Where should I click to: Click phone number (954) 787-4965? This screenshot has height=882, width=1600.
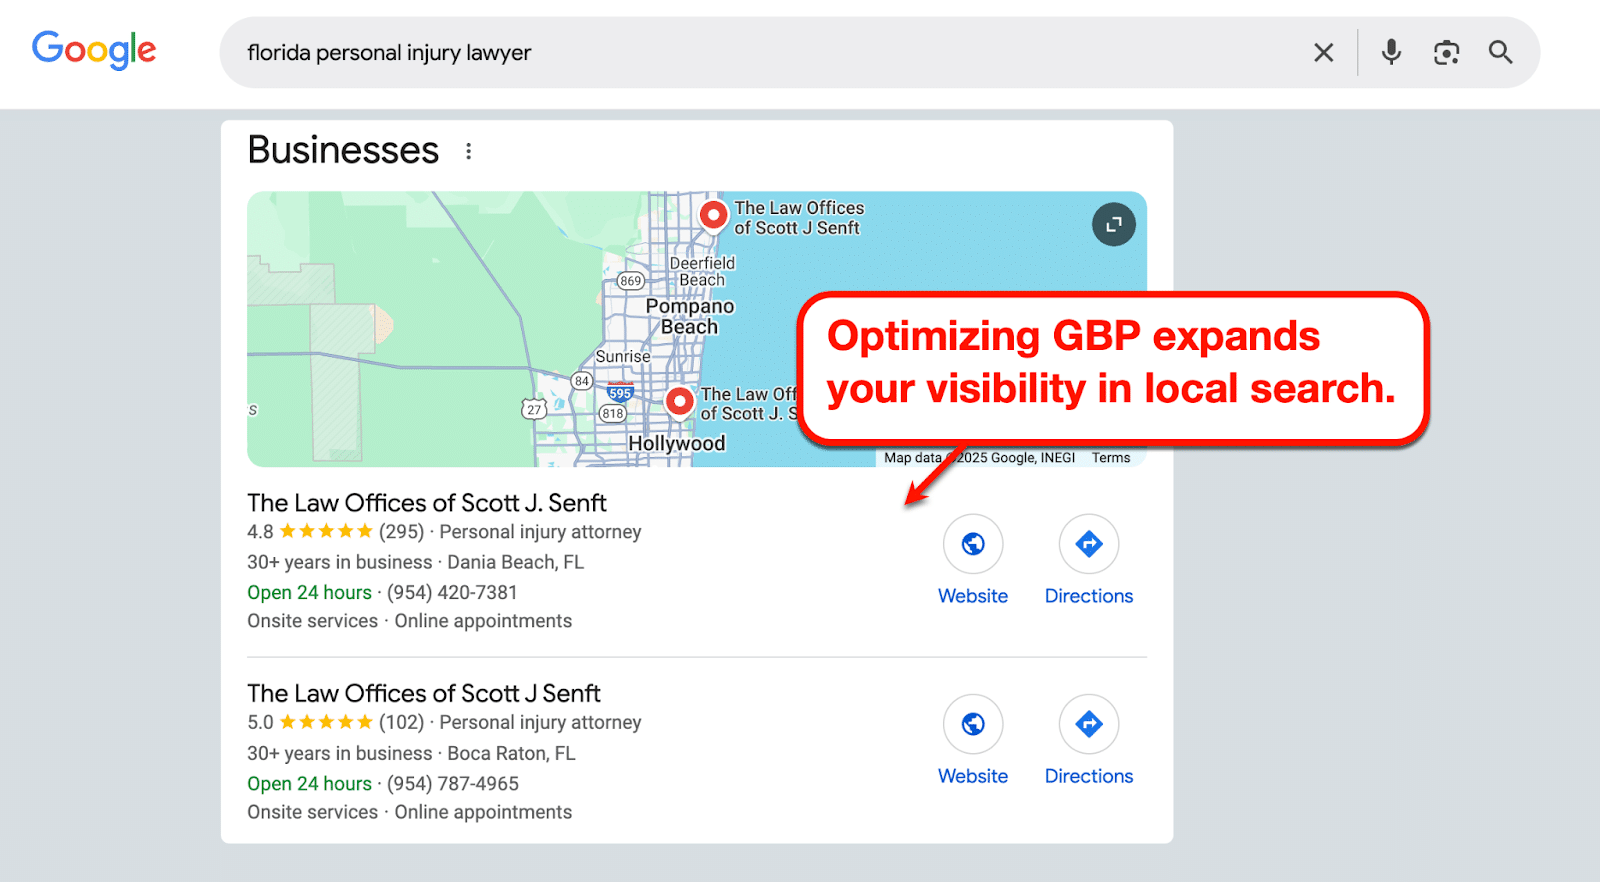coord(453,784)
